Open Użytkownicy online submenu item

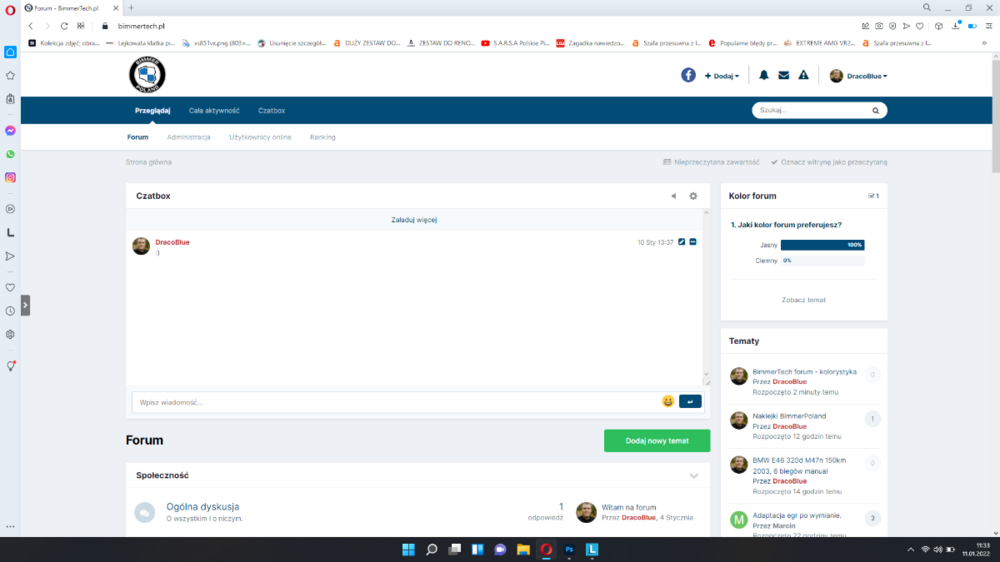(260, 137)
